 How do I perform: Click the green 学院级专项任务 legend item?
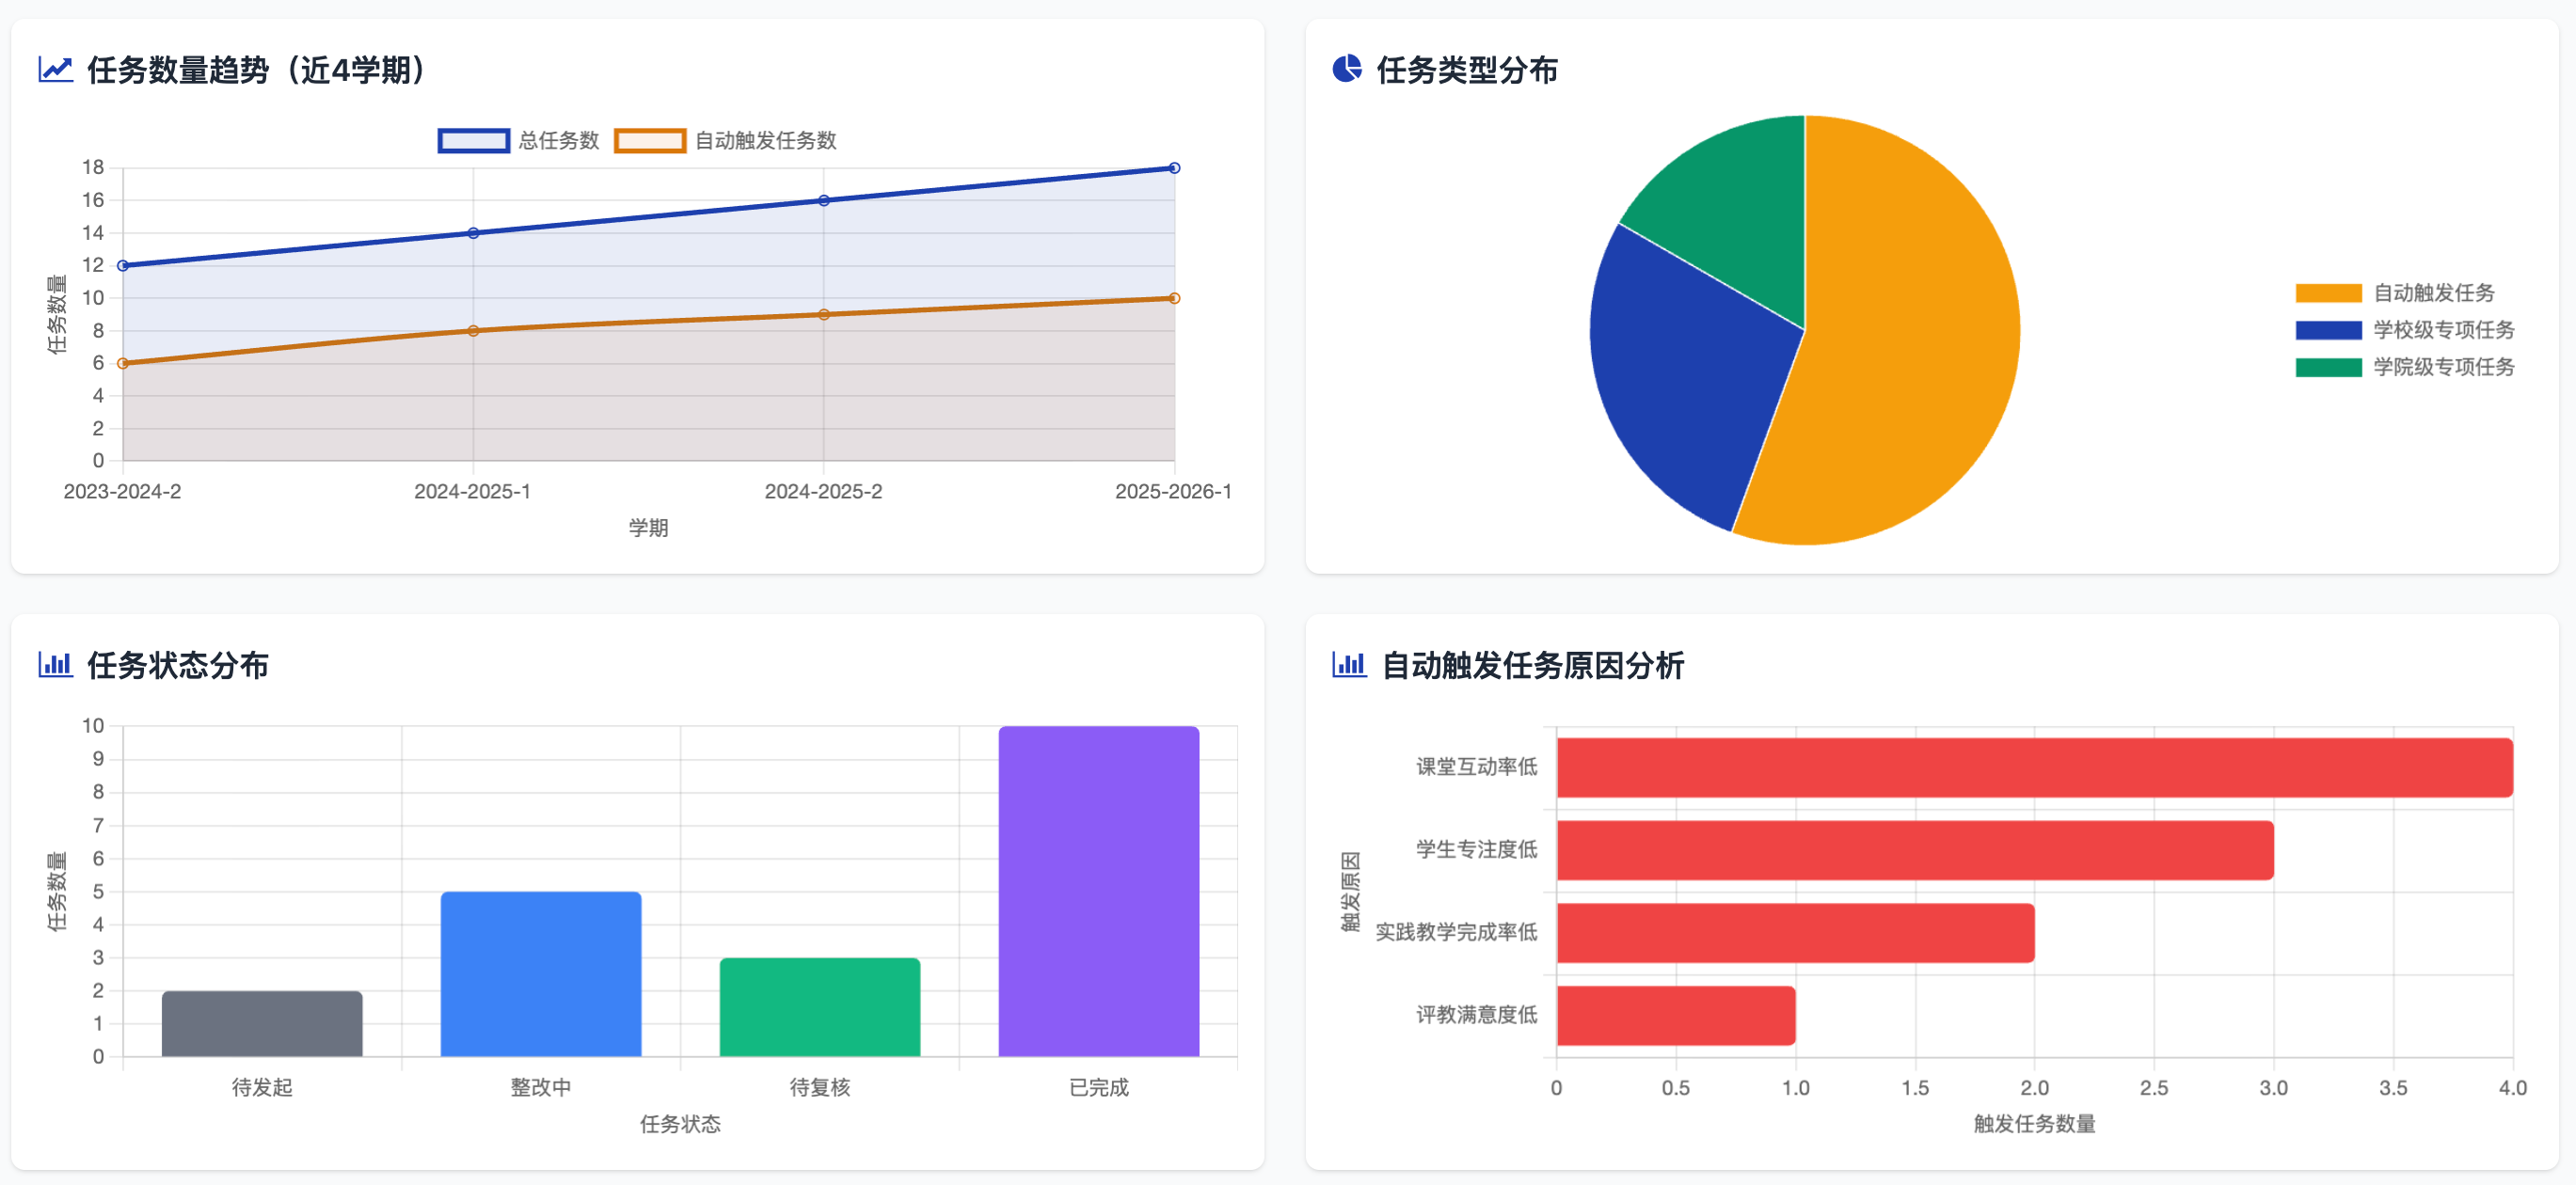tap(2404, 367)
